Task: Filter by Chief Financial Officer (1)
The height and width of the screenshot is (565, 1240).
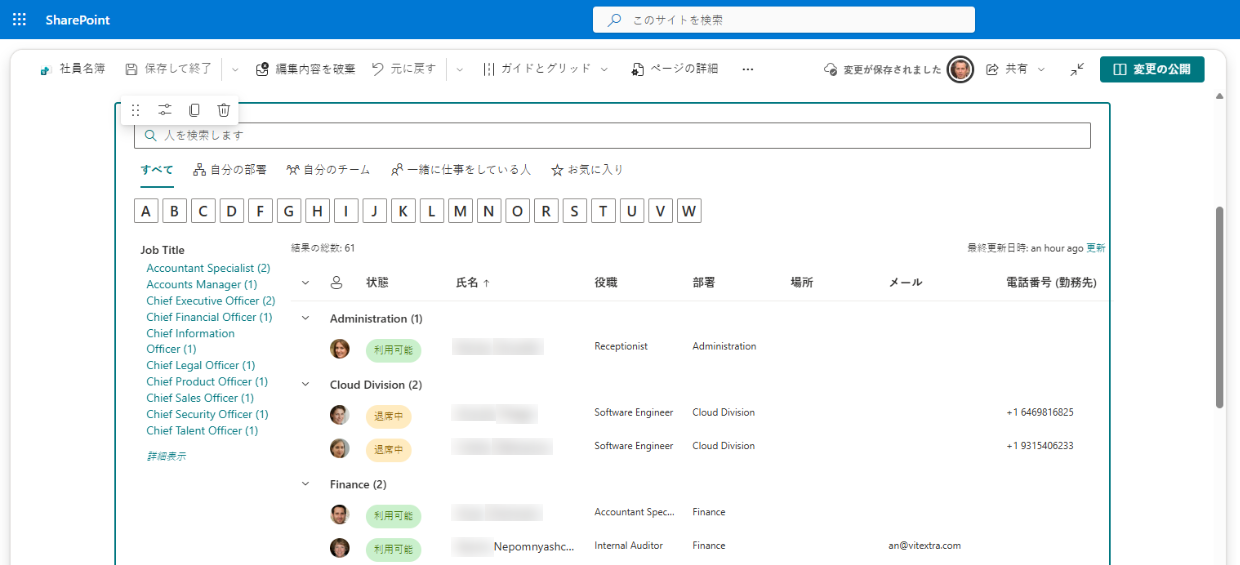Action: pos(209,317)
